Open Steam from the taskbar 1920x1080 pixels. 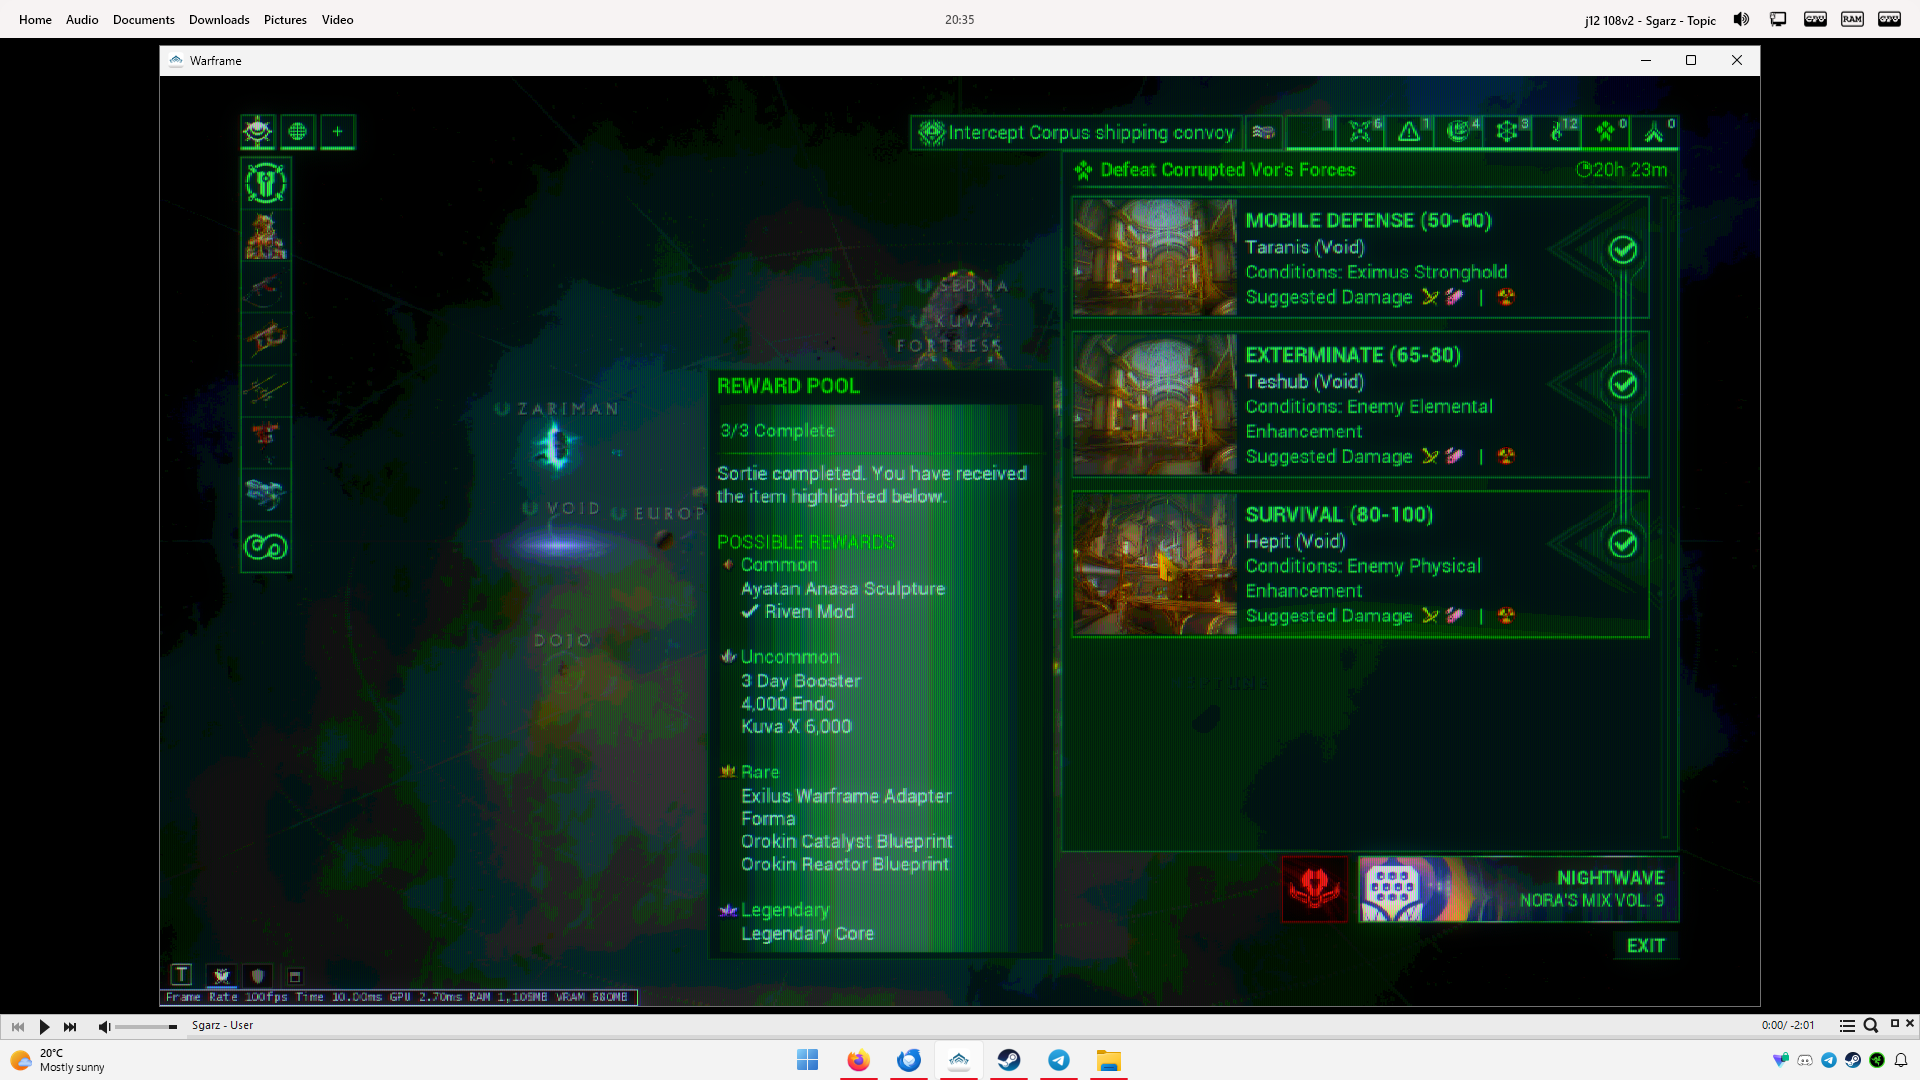[x=1009, y=1060]
